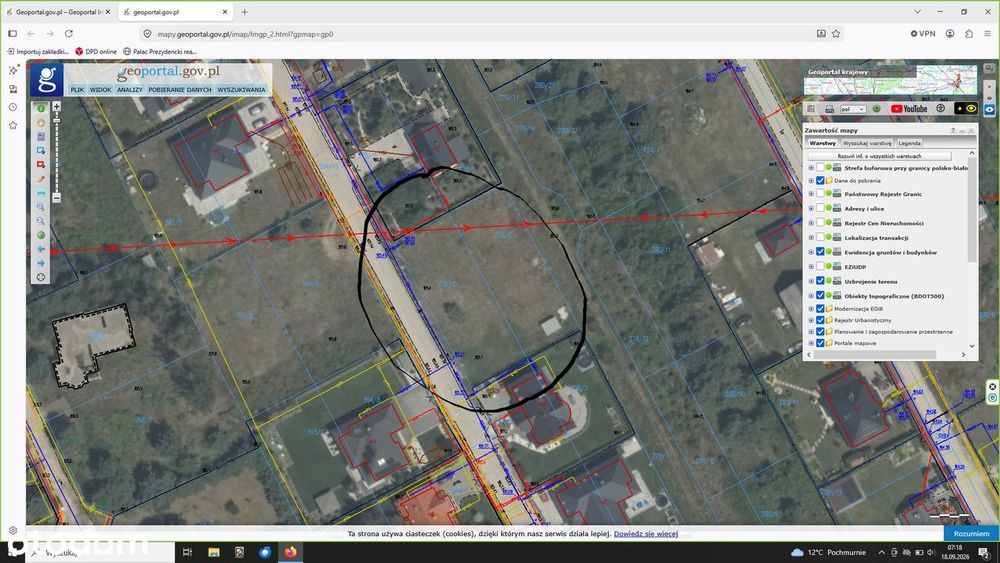
Task: Open the POBIERANIE DANYCH menu
Action: (x=180, y=90)
